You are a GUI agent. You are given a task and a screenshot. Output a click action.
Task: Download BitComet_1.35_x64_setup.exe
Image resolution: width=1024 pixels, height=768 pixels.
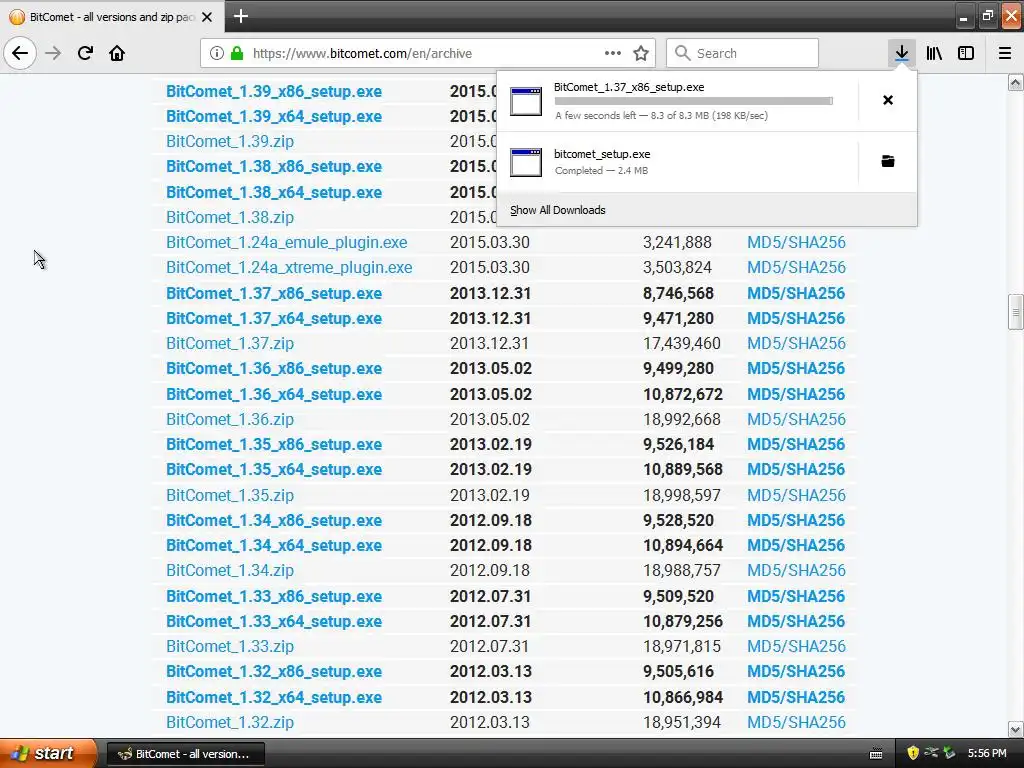point(274,469)
